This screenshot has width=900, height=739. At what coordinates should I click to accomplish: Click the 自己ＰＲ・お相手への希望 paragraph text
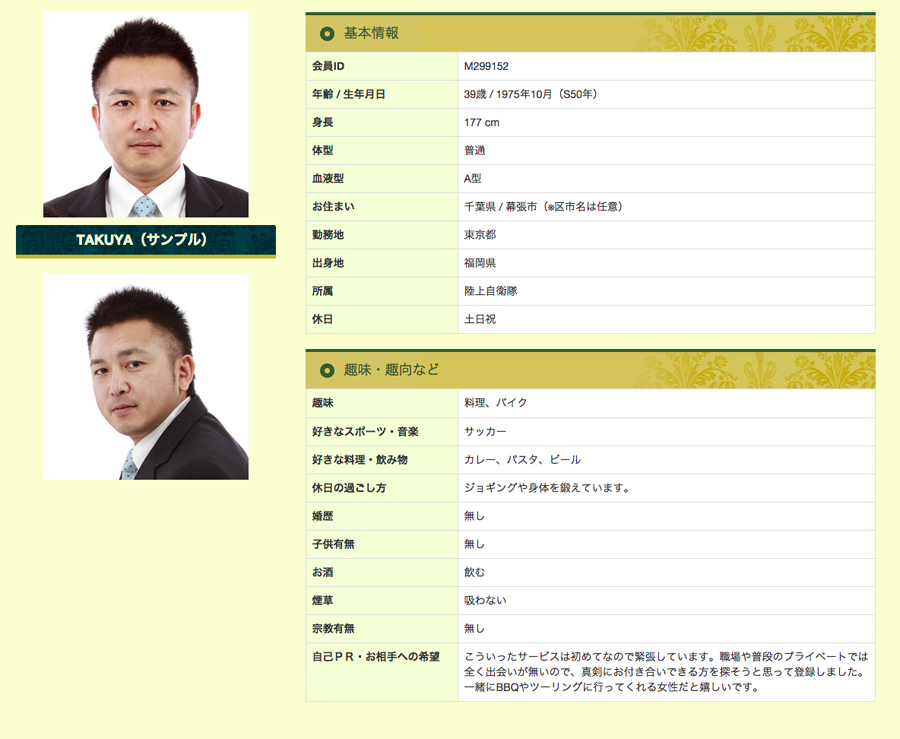(665, 672)
